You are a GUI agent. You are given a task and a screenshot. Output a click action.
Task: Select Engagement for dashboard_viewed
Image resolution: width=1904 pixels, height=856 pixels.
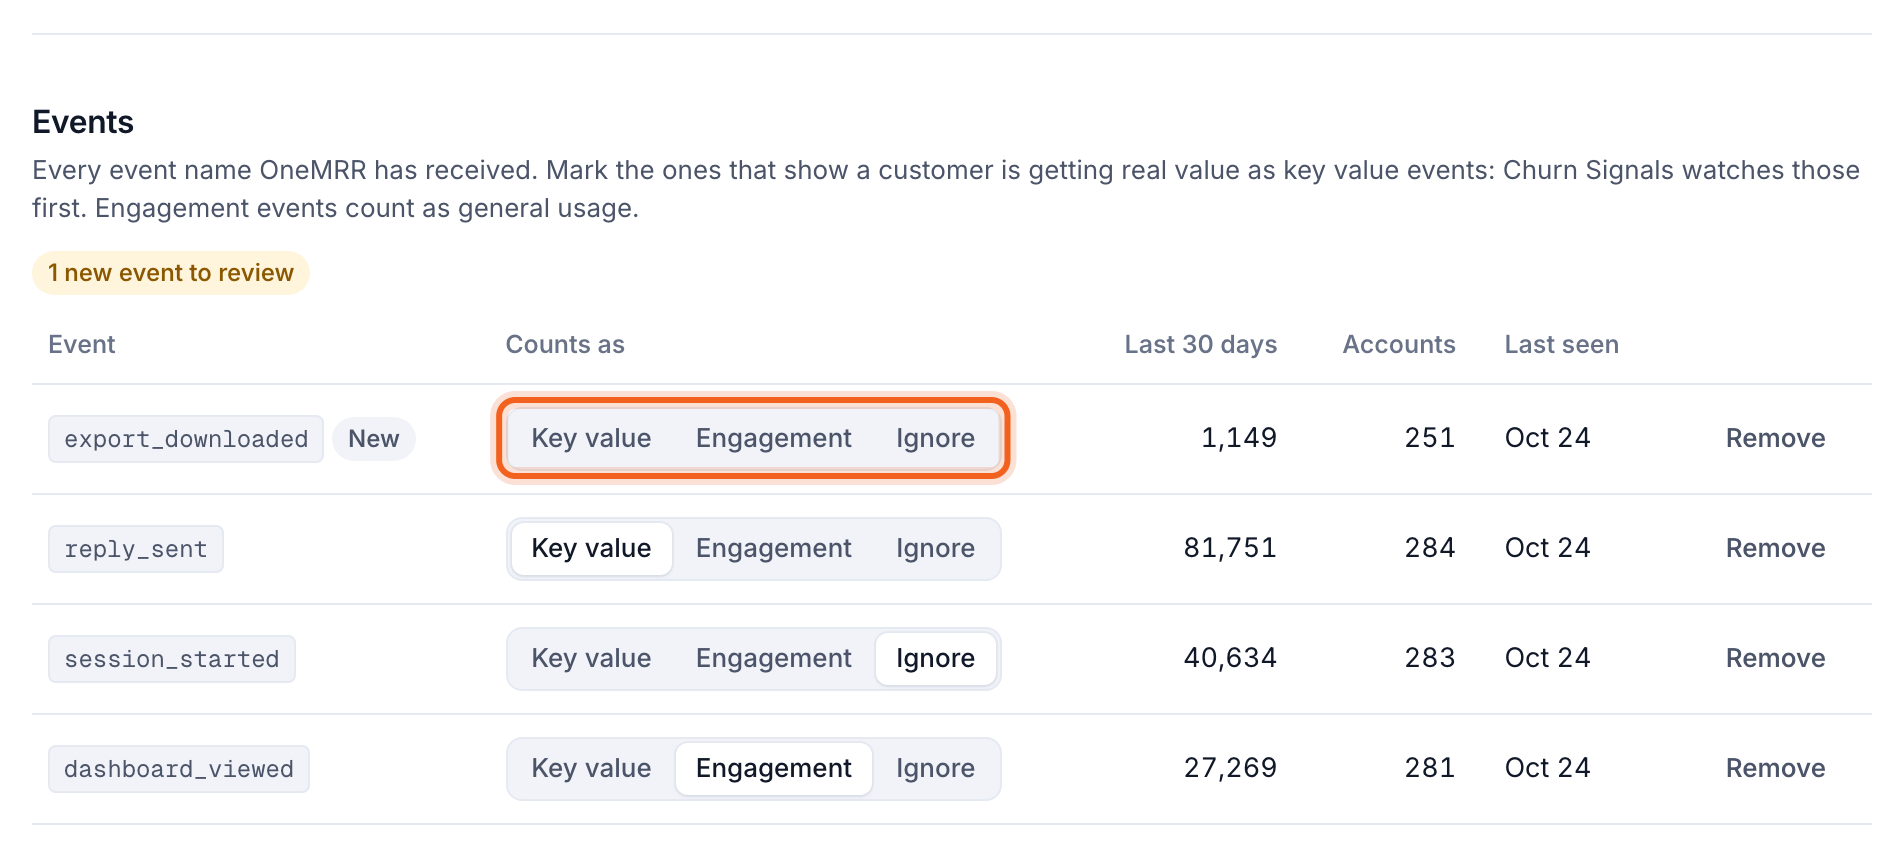(774, 769)
